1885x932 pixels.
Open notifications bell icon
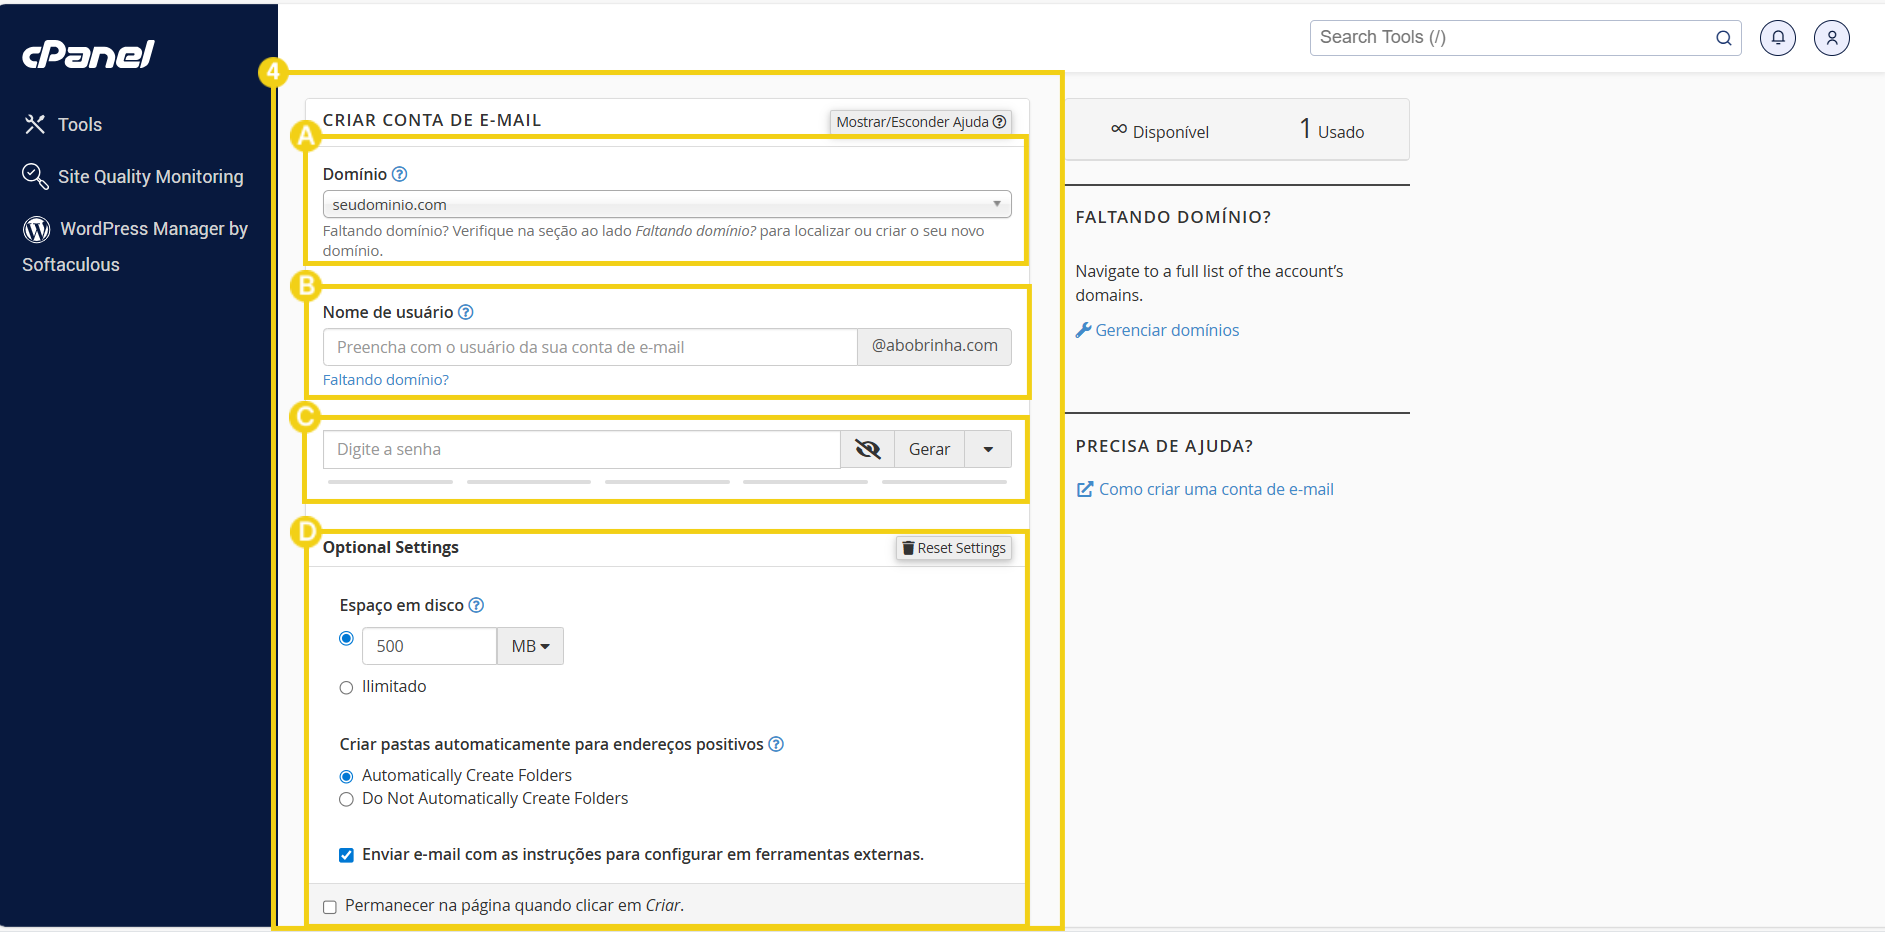[1778, 38]
